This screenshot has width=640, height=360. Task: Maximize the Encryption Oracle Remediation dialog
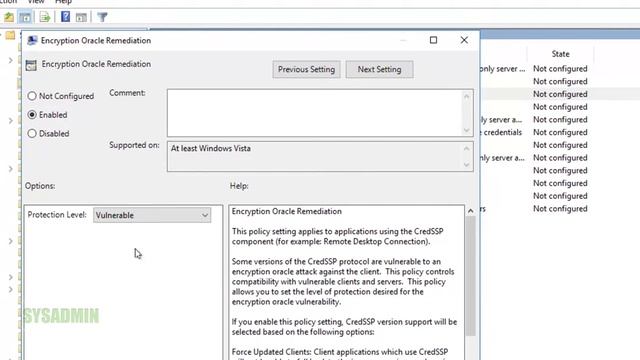433,40
